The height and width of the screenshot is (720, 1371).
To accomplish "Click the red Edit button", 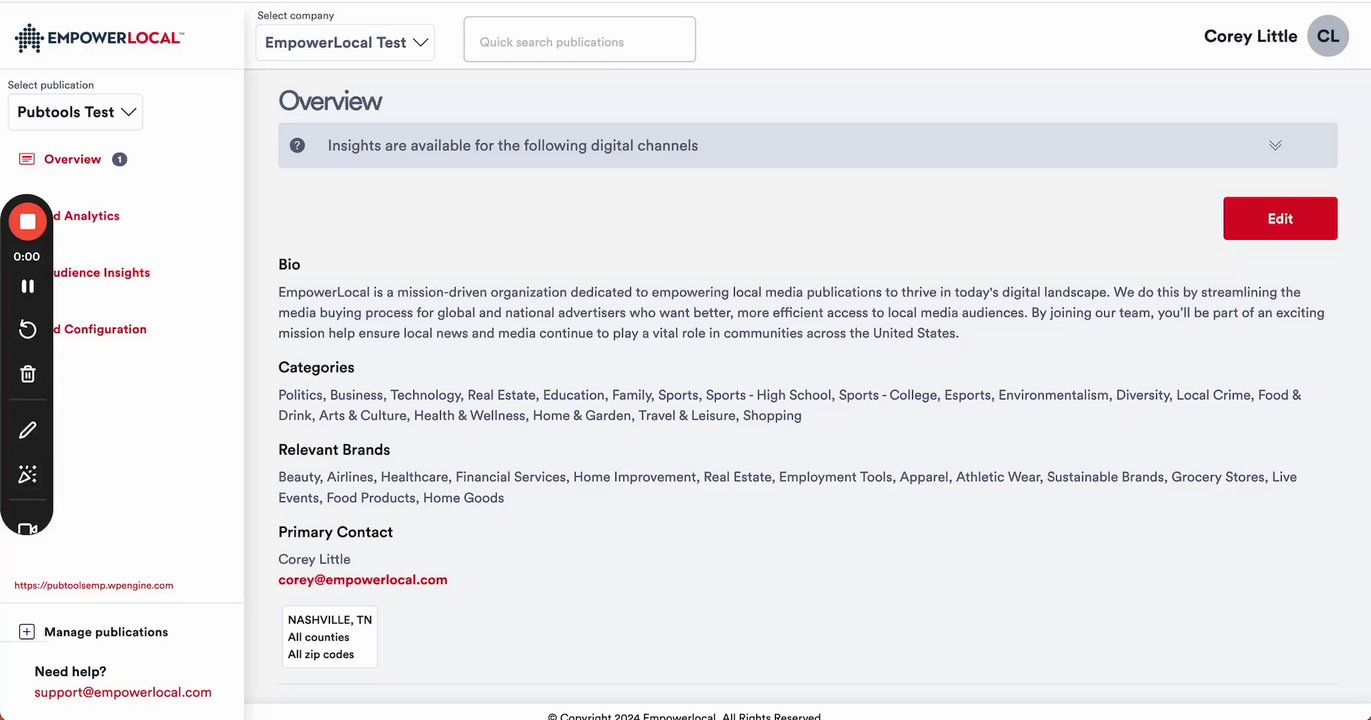I will (1280, 218).
